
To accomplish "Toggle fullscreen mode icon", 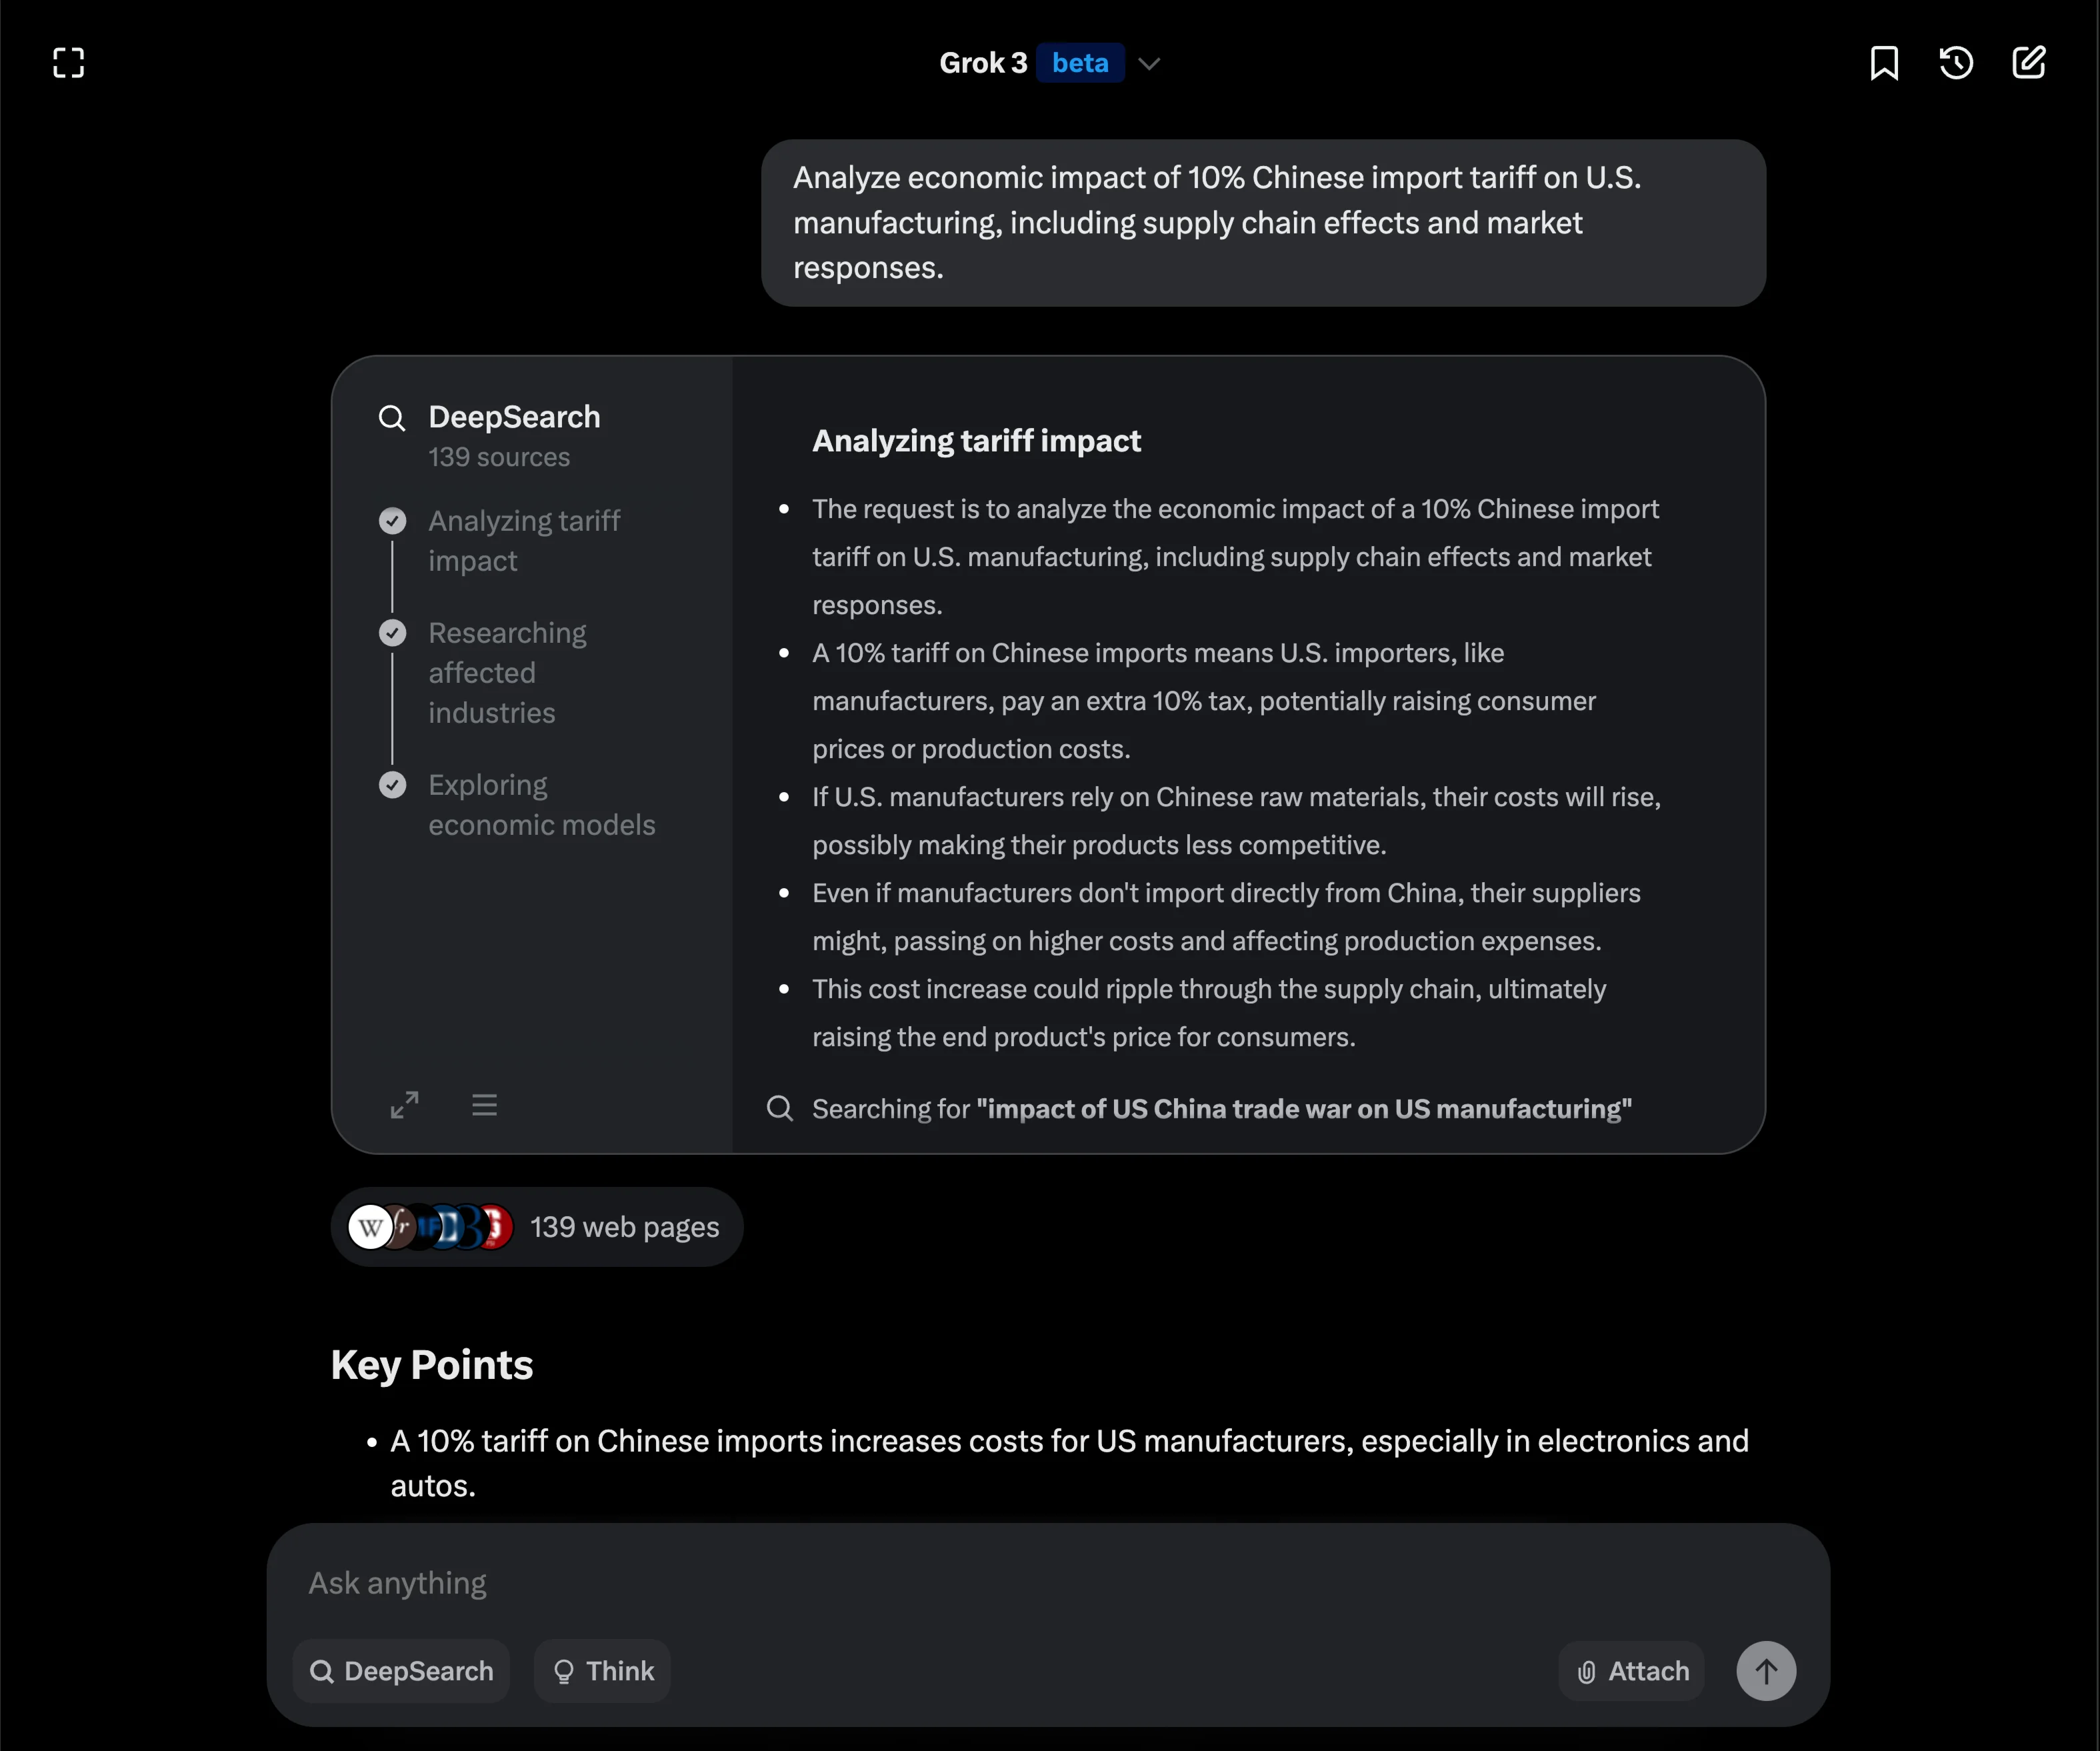I will (68, 63).
